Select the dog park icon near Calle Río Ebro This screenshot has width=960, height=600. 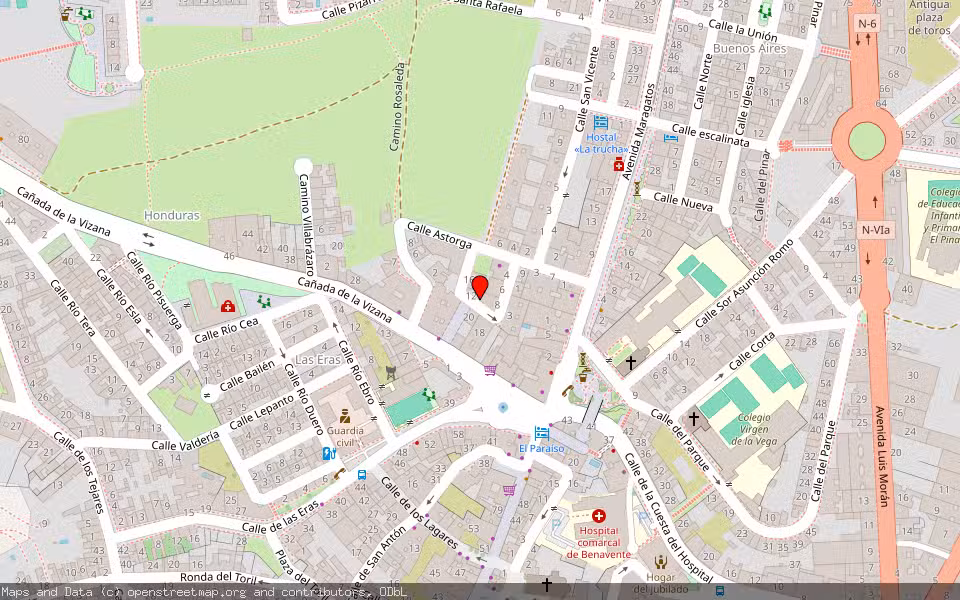(x=391, y=371)
